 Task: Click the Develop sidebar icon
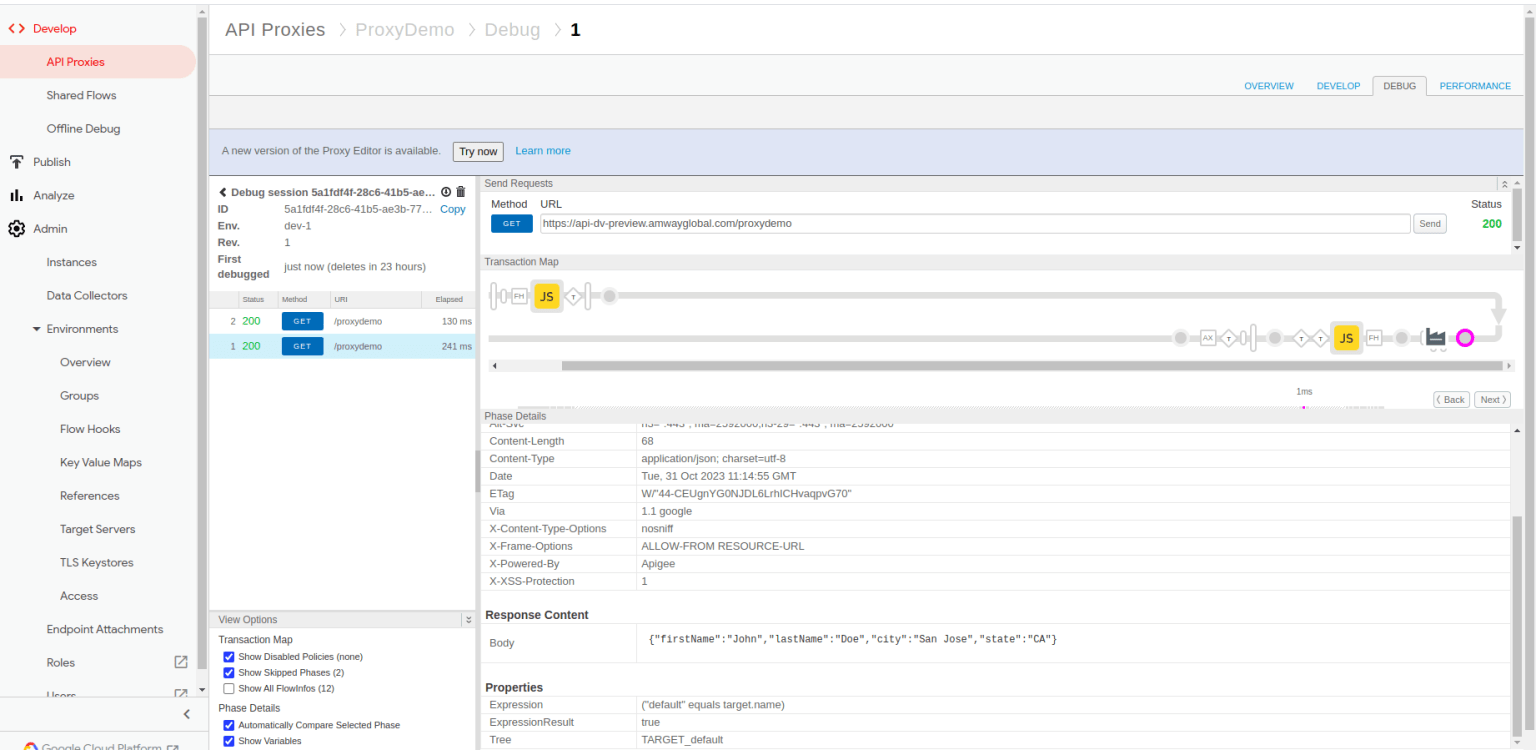coord(14,28)
